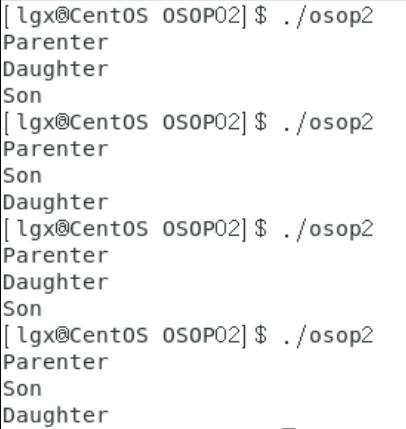Click the fourth Parenter output line
The height and width of the screenshot is (429, 406).
pos(56,362)
